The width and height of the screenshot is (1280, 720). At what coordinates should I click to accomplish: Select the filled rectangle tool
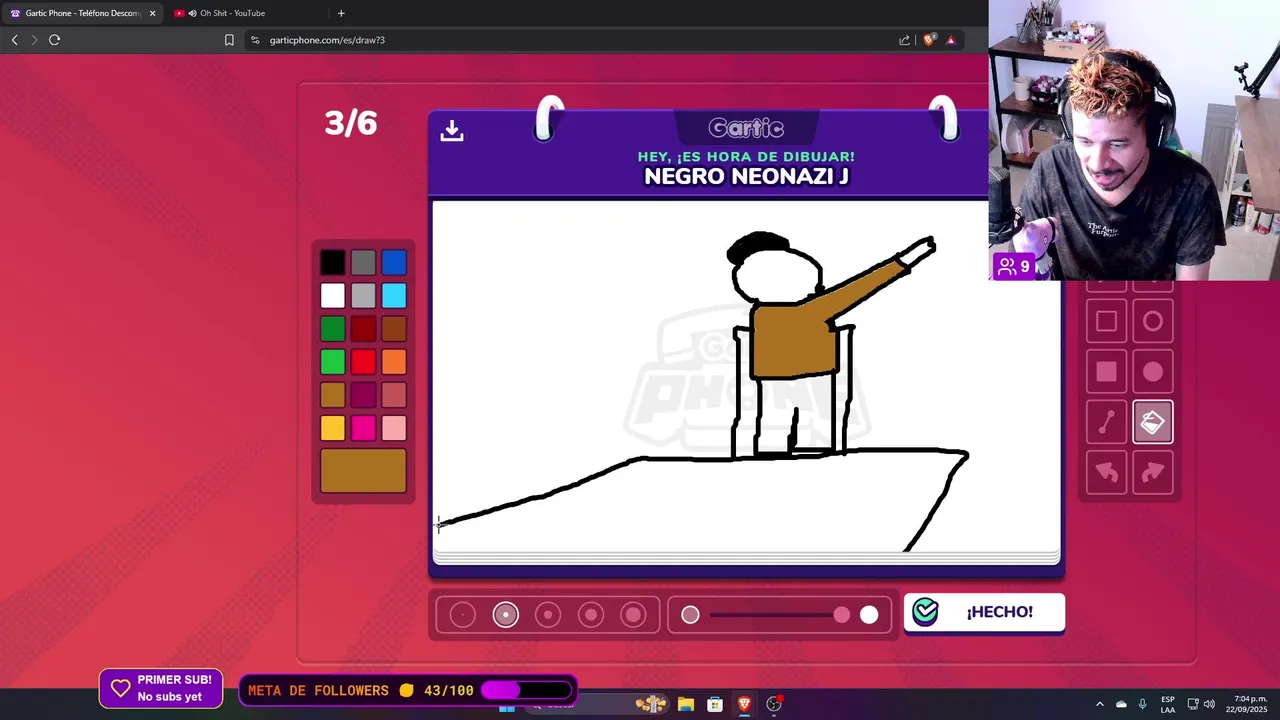[1106, 372]
